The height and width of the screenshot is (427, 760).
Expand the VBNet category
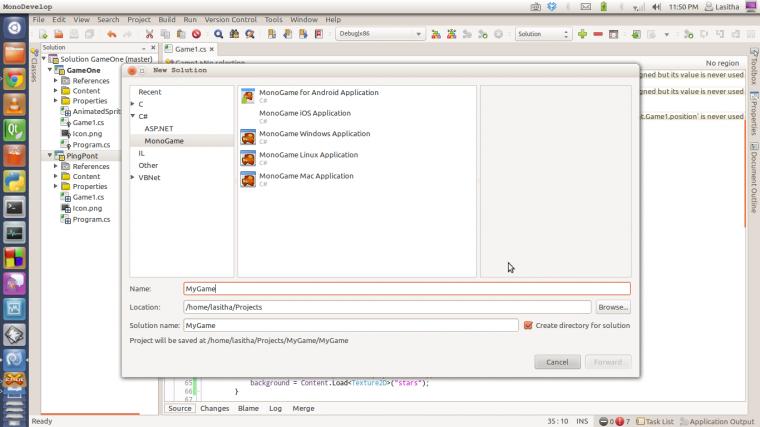[132, 177]
